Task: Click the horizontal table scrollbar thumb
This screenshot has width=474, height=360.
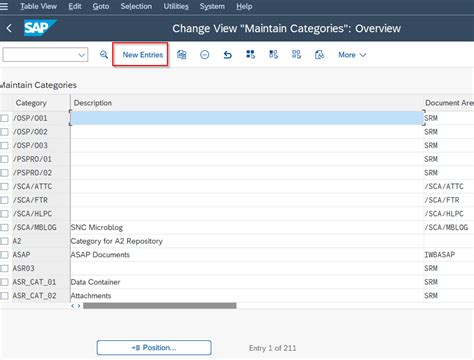Action: click(x=160, y=306)
